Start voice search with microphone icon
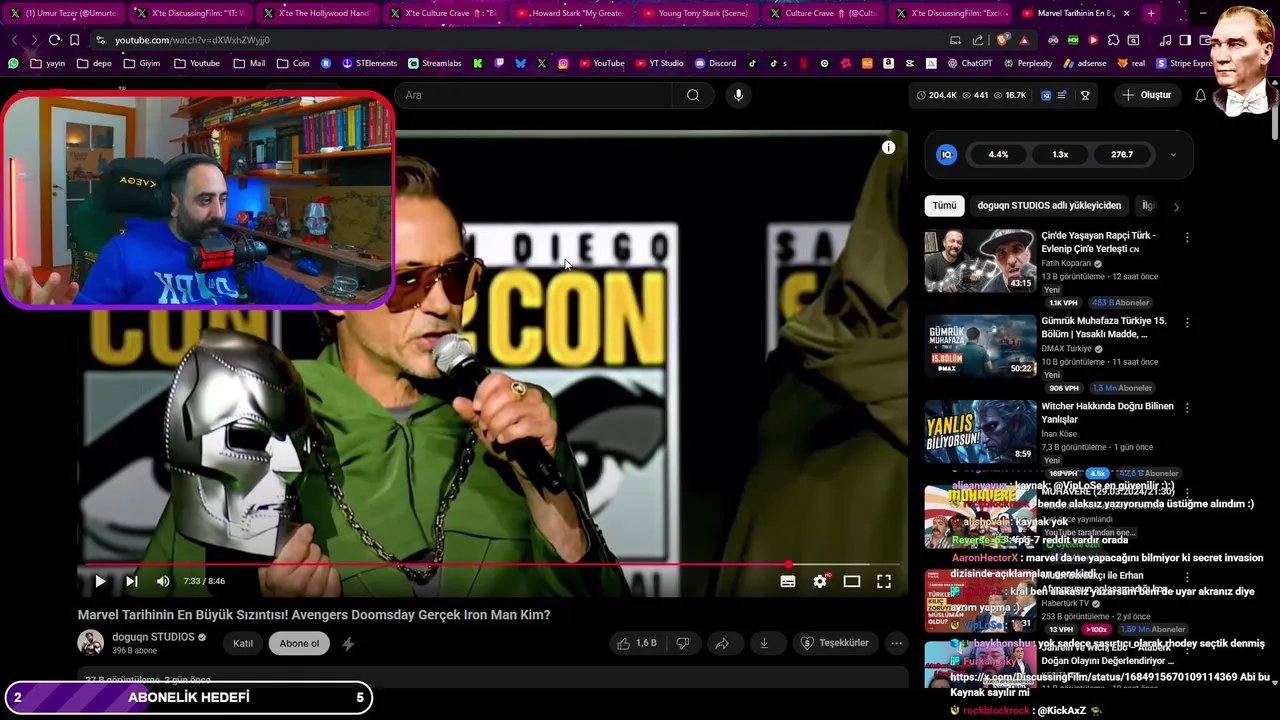 click(x=738, y=95)
